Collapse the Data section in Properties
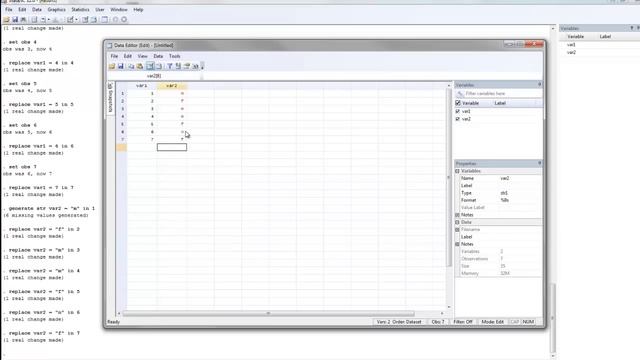This screenshot has width=640, height=360. 458,222
